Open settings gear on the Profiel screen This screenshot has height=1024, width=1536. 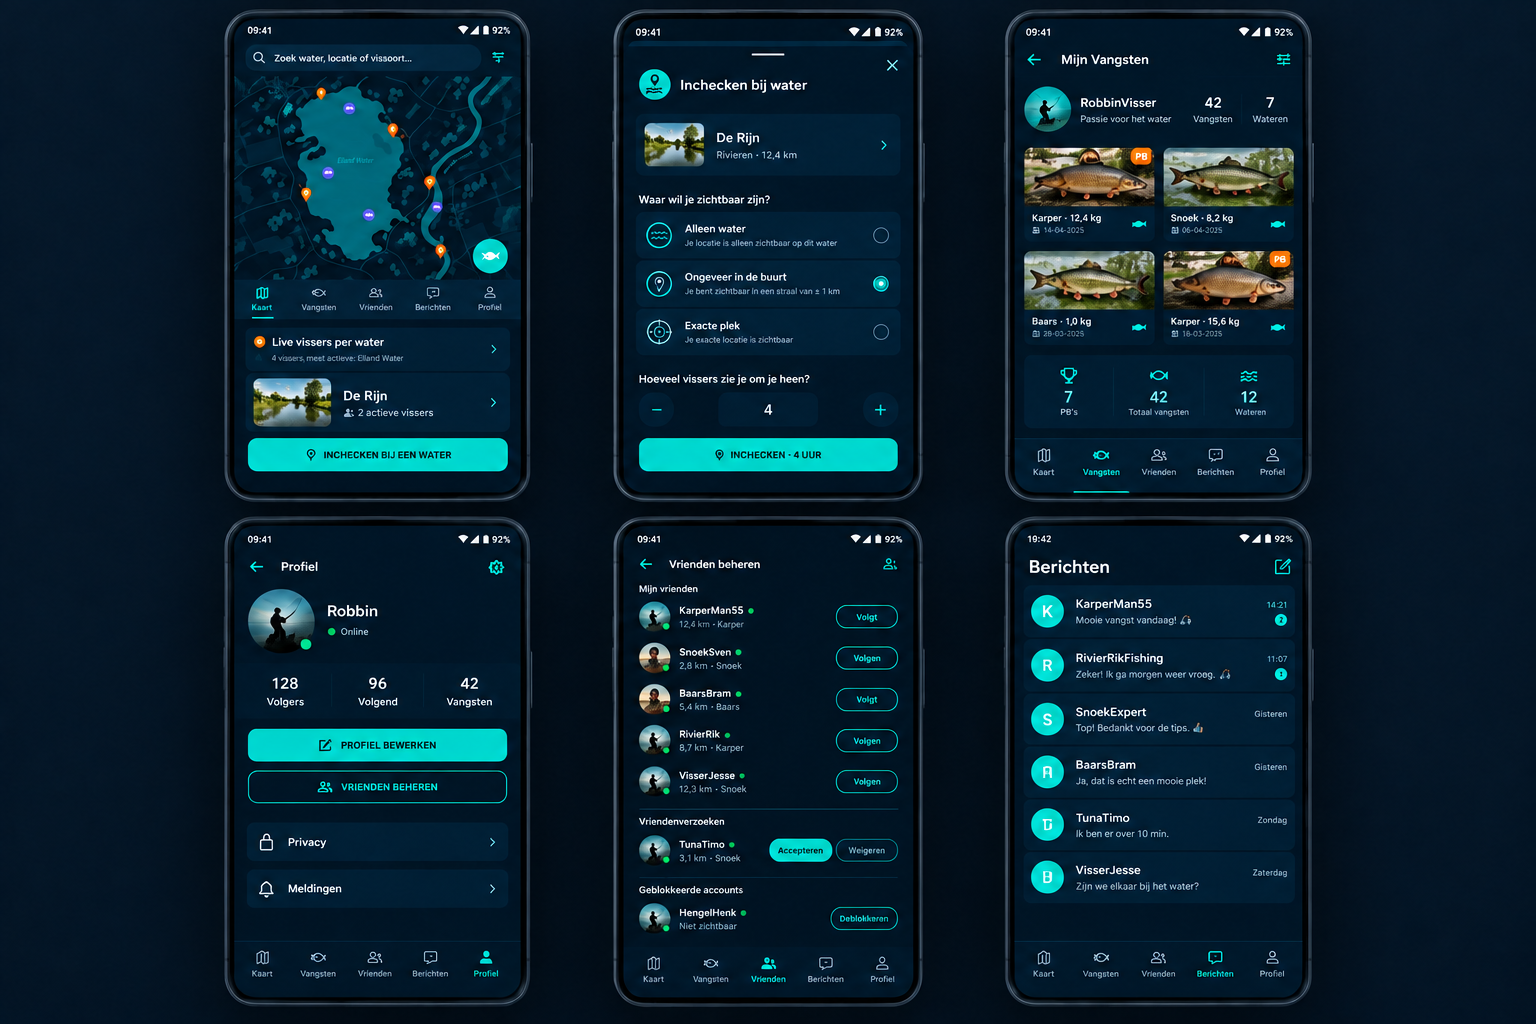(x=496, y=567)
